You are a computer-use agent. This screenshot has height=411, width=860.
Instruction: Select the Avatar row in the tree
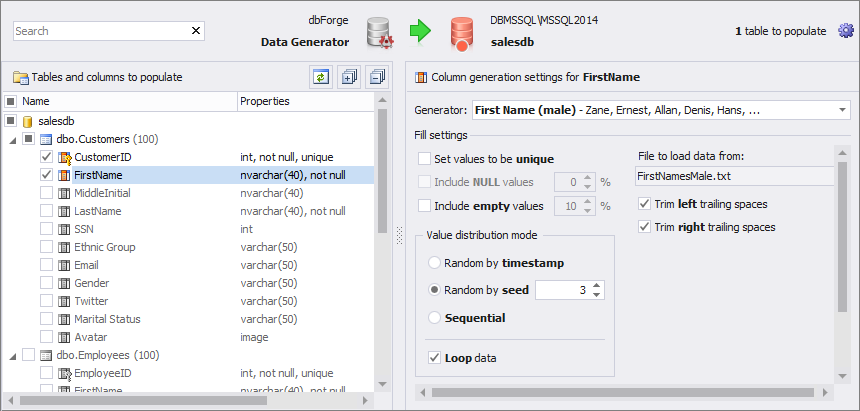pyautogui.click(x=189, y=337)
